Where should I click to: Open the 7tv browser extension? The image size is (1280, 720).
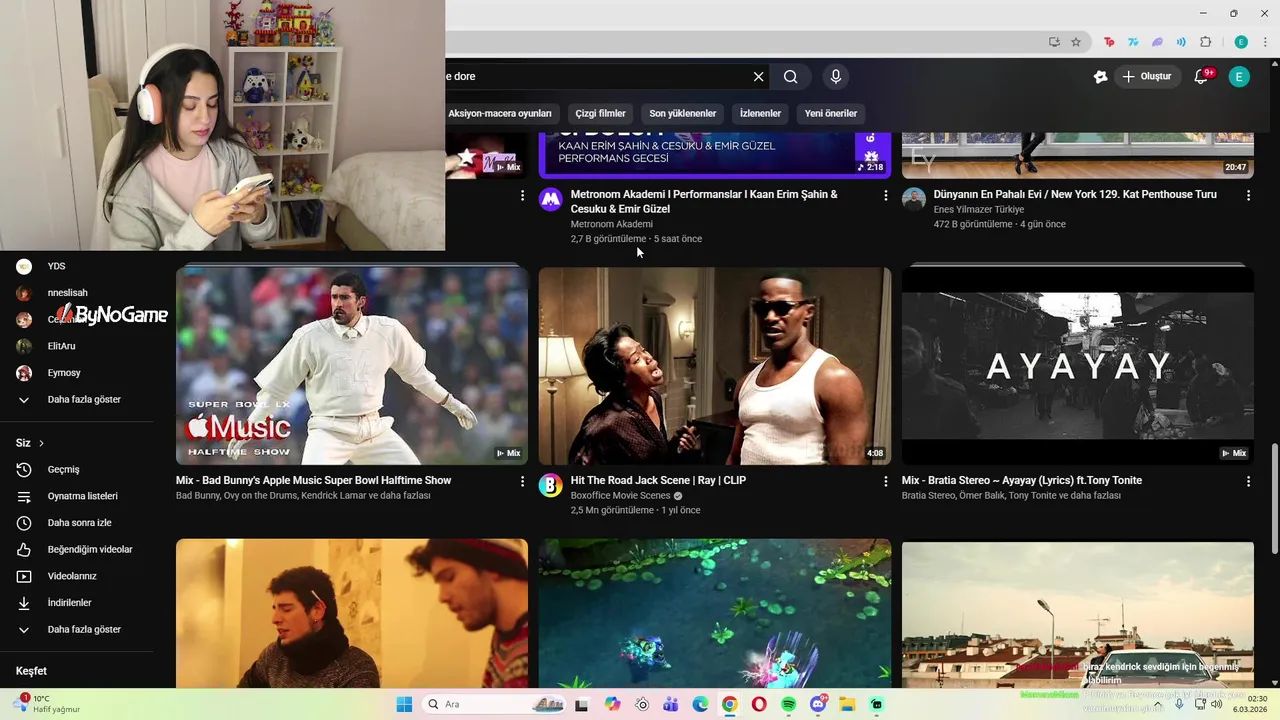point(1133,42)
